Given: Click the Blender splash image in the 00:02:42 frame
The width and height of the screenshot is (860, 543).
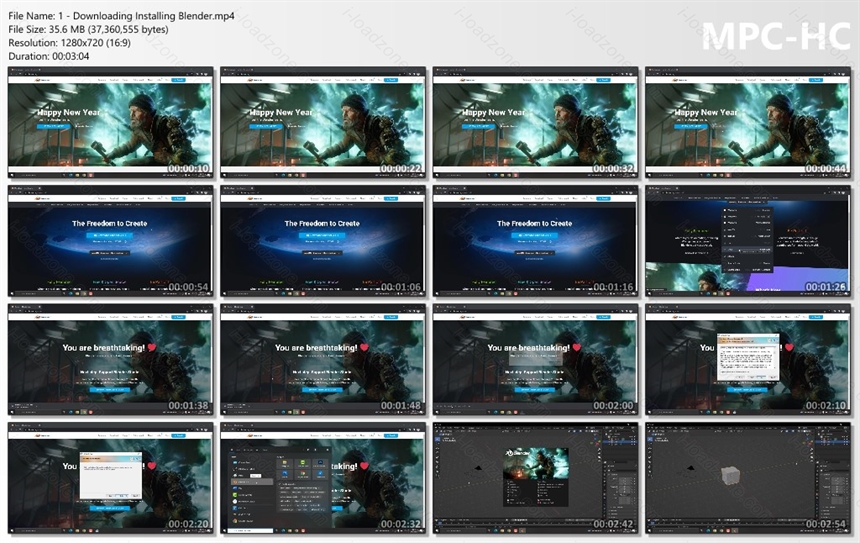Looking at the screenshot, I should coord(536,463).
